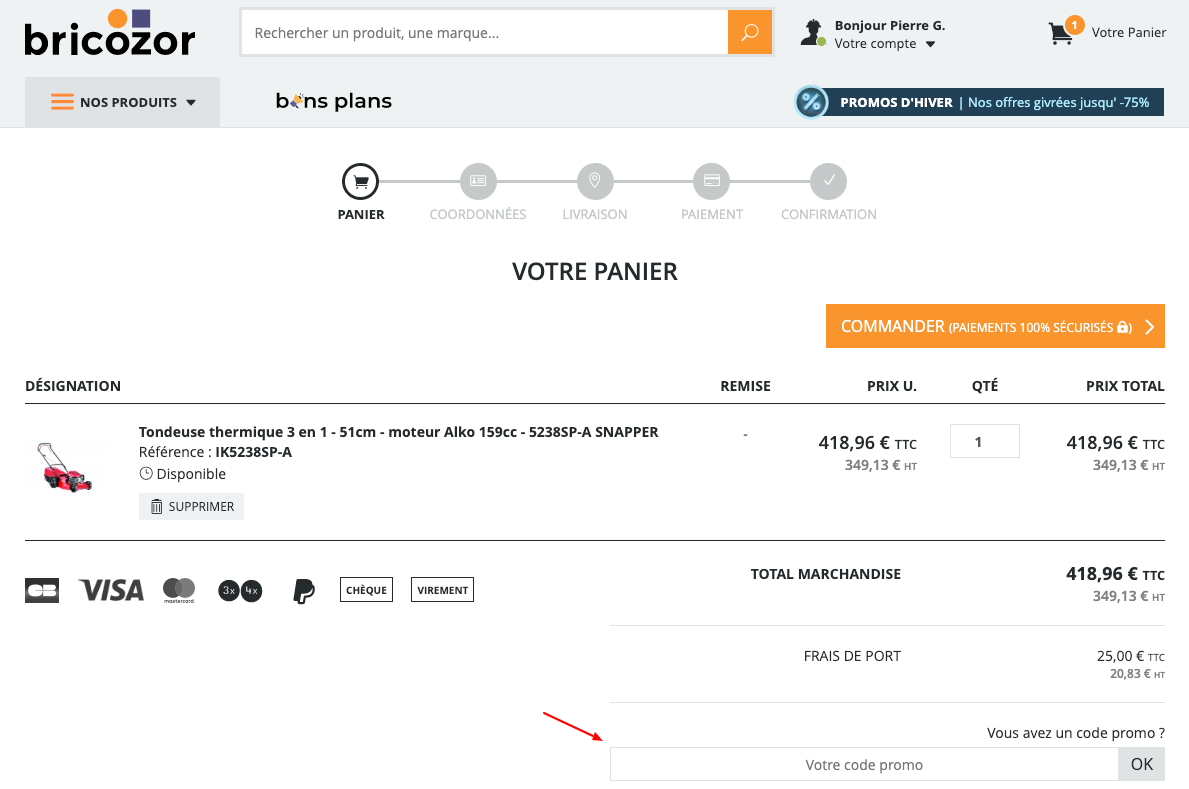Click the lawn mower product thumbnail
This screenshot has width=1189, height=789.
[x=64, y=467]
